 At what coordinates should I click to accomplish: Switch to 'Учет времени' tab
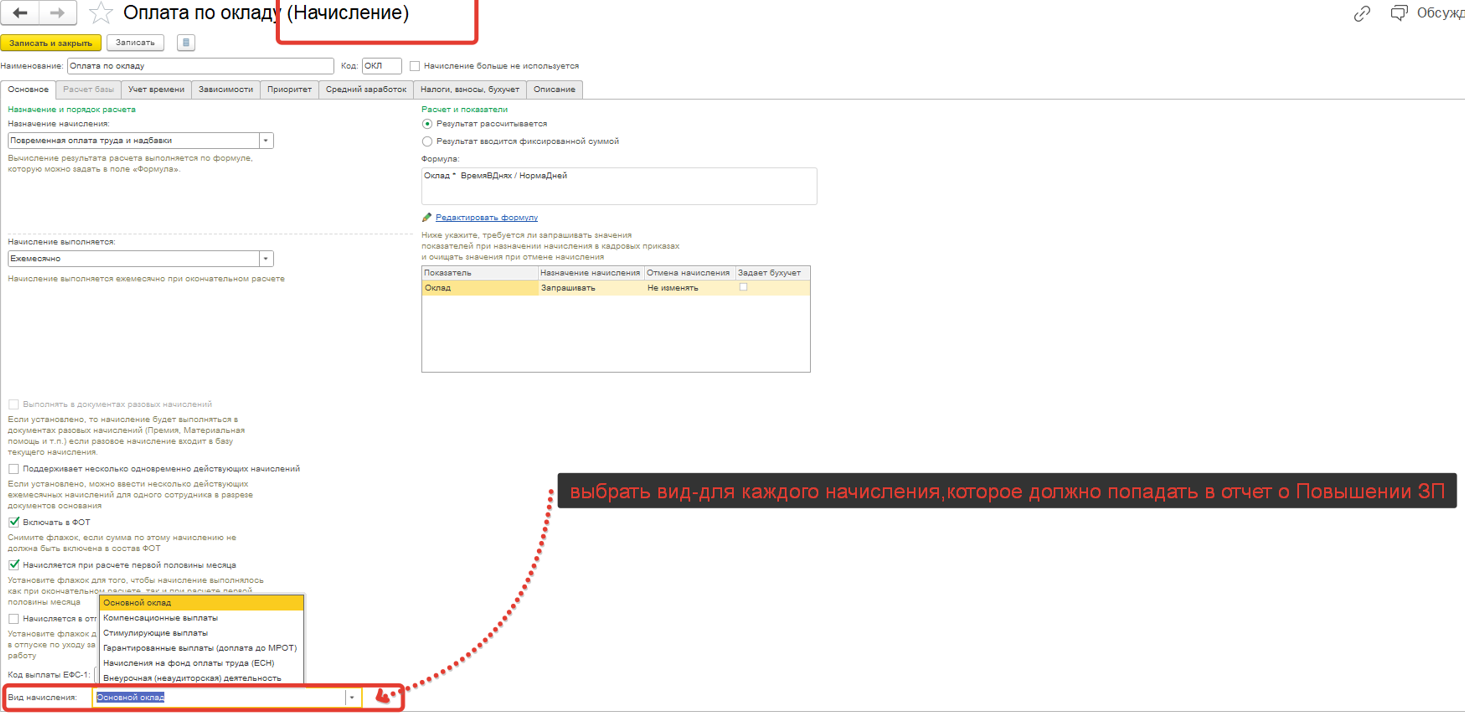point(156,89)
